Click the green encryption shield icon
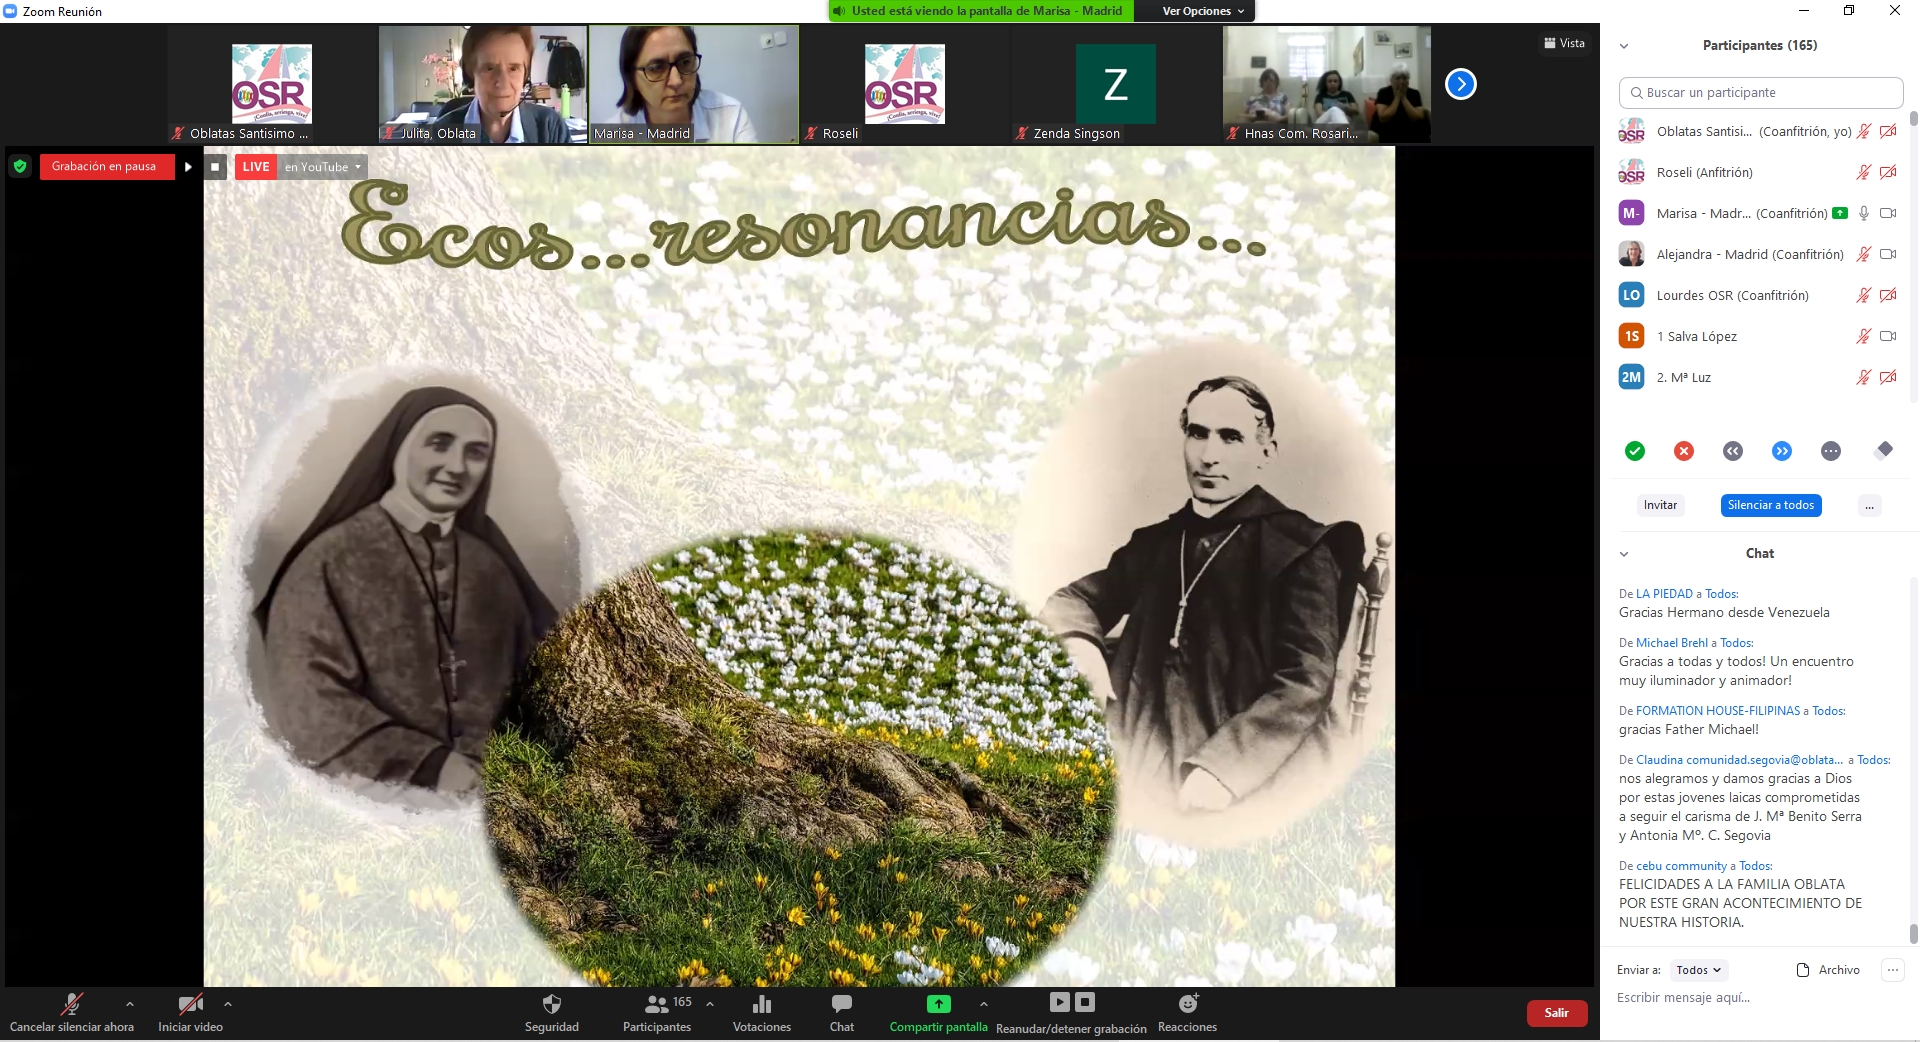Viewport: 1920px width, 1042px height. point(20,166)
